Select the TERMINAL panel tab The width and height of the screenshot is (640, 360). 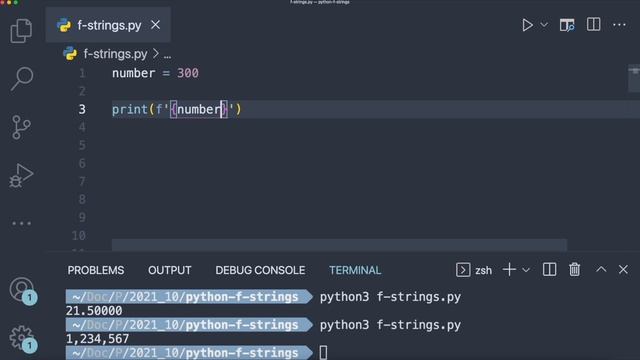pos(355,270)
